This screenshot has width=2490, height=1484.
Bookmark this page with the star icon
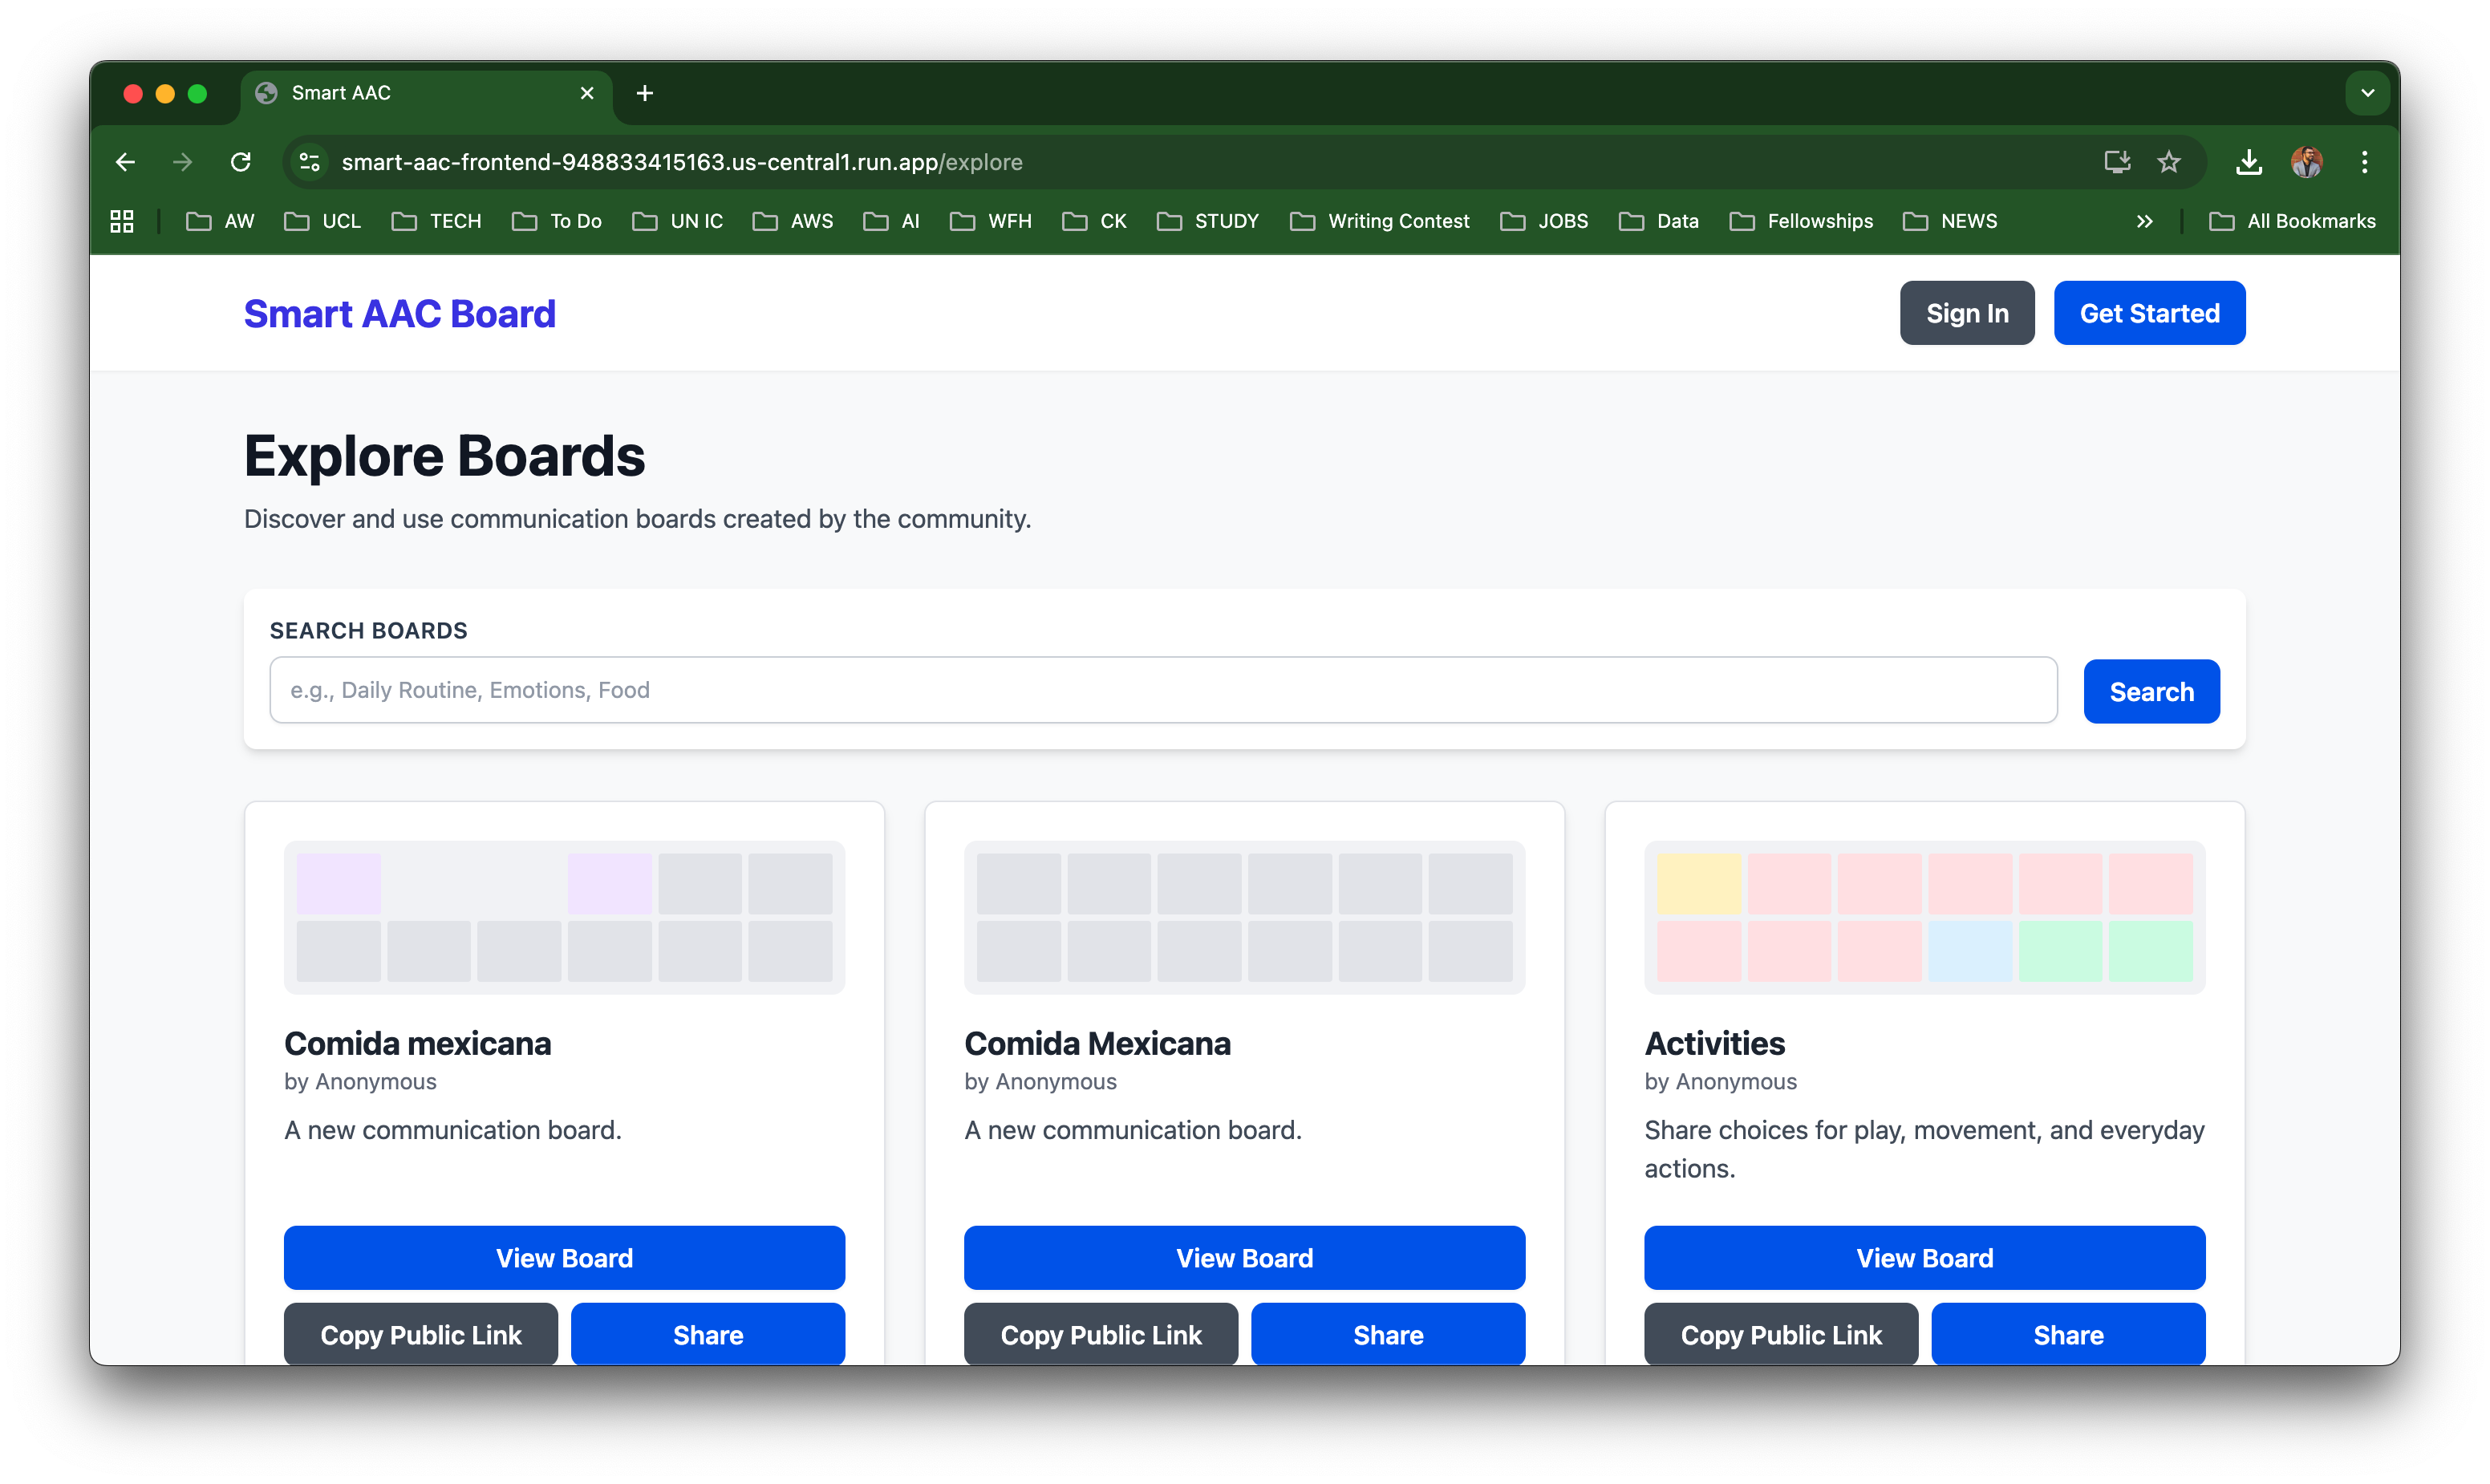2168,162
